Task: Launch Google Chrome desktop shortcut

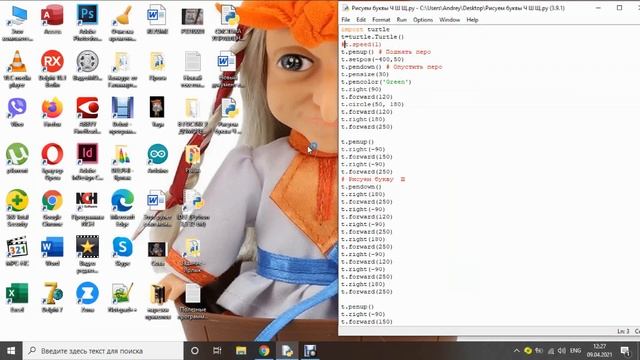Action: [52, 208]
